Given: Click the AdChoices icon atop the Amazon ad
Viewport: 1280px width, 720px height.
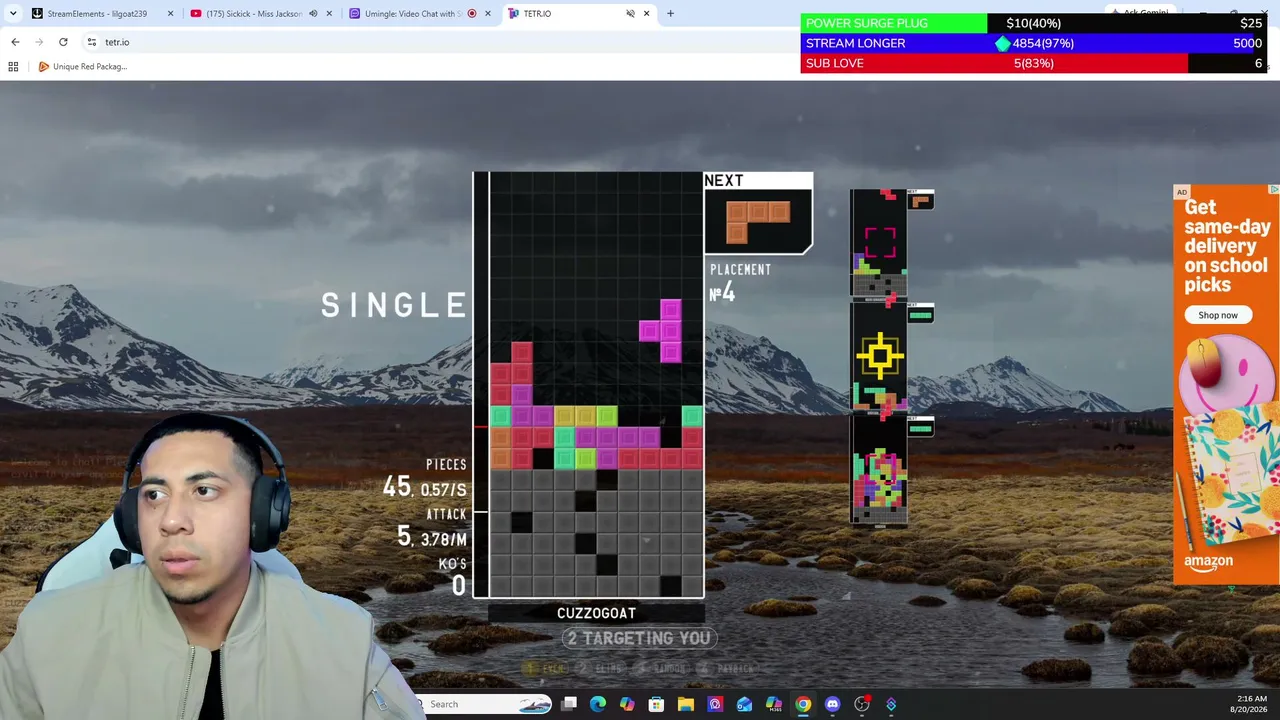Looking at the screenshot, I should click(1274, 190).
